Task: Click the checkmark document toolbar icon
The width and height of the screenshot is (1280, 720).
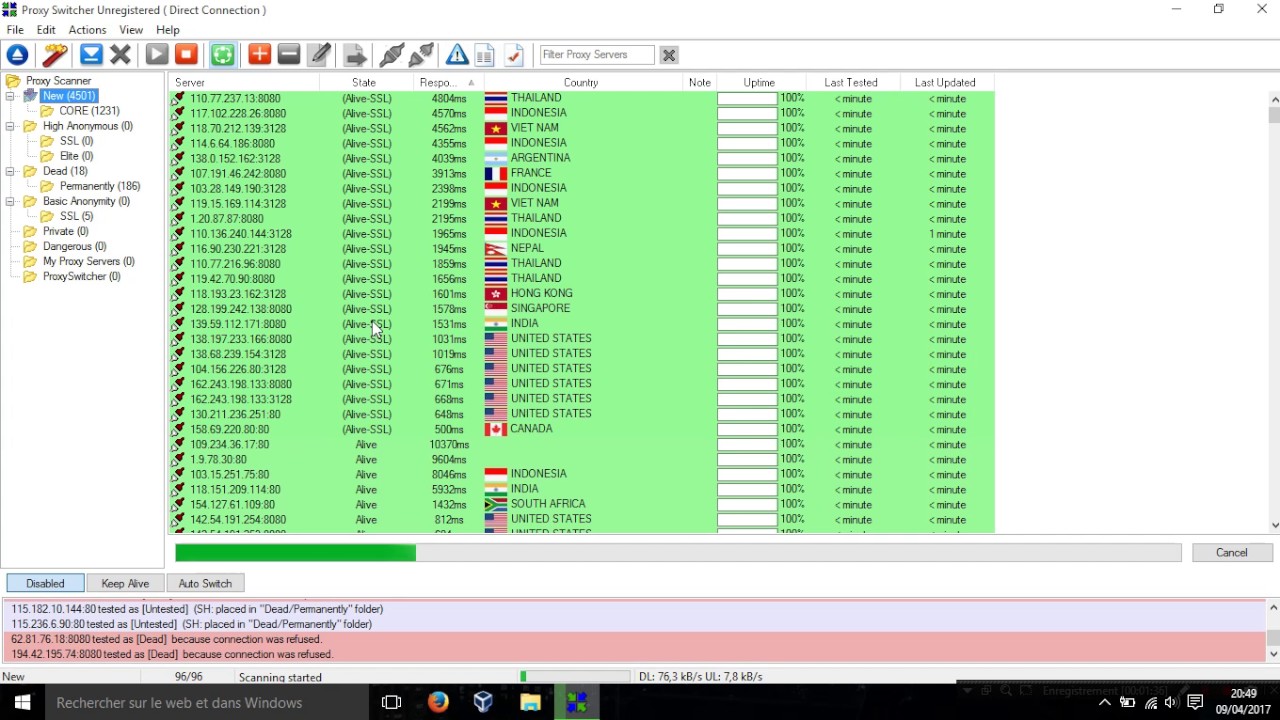Action: (x=514, y=55)
